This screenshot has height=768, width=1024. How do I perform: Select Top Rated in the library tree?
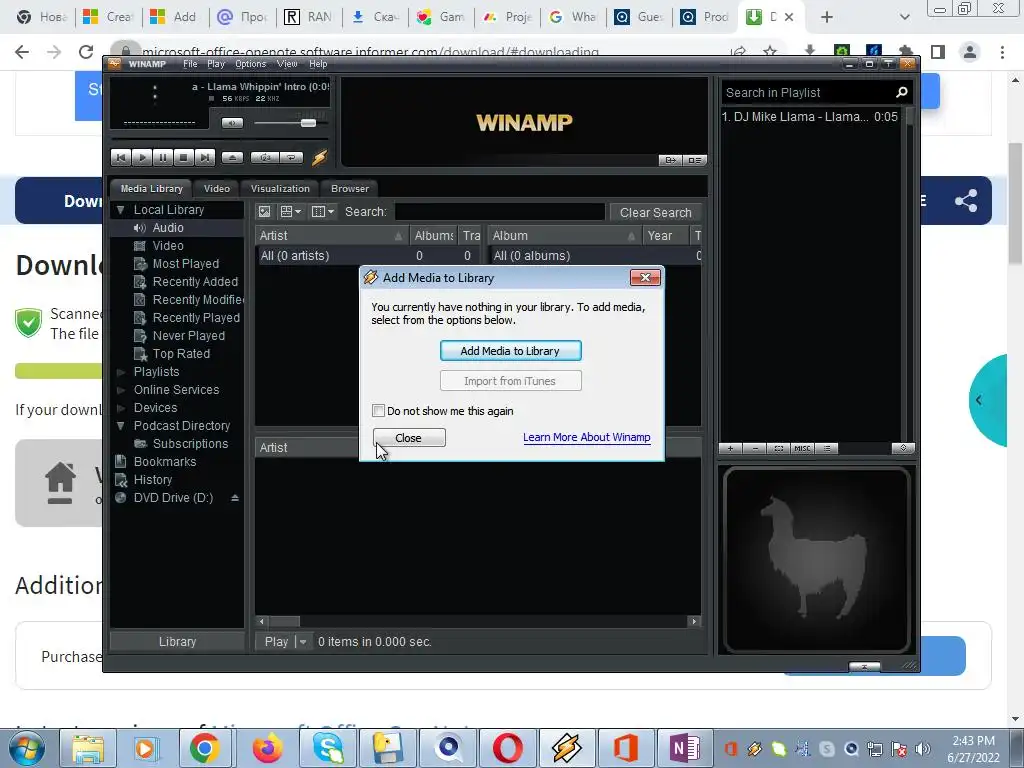tap(181, 354)
